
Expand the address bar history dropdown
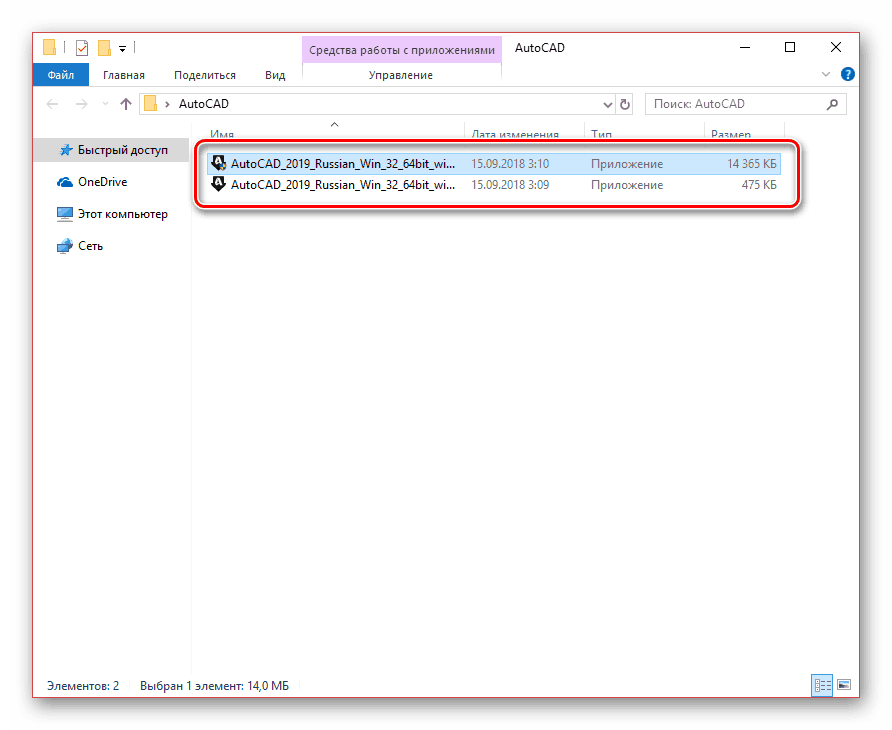(x=608, y=105)
